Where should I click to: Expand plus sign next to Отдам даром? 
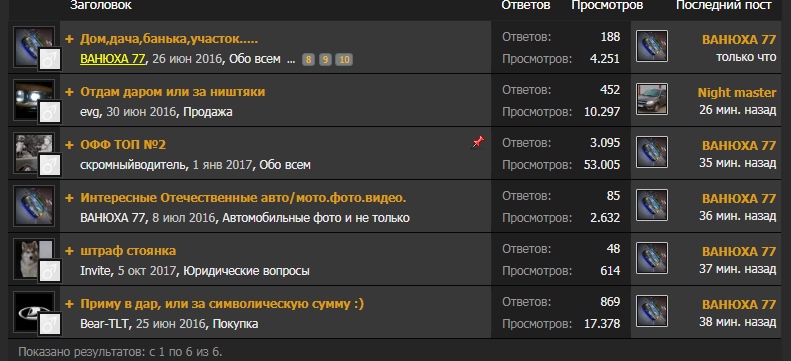[x=70, y=92]
